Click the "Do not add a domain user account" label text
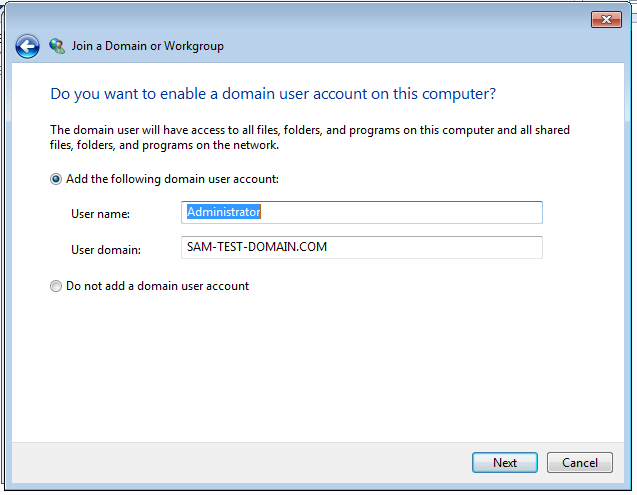Viewport: 637px width, 495px height. coord(157,286)
